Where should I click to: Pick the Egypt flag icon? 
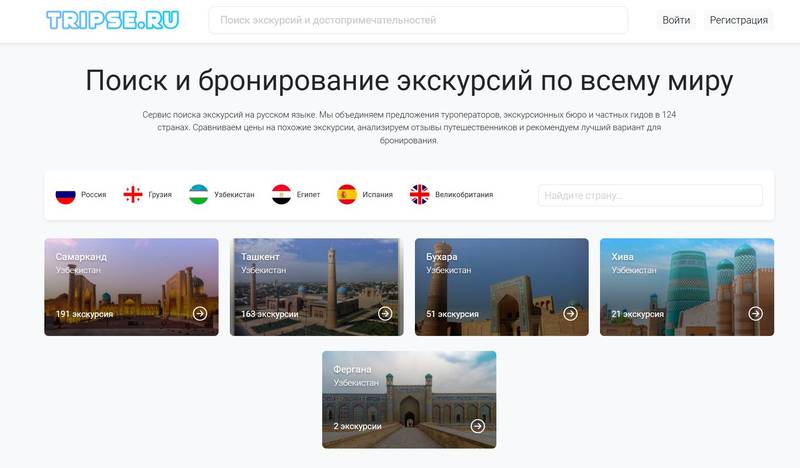(x=281, y=195)
